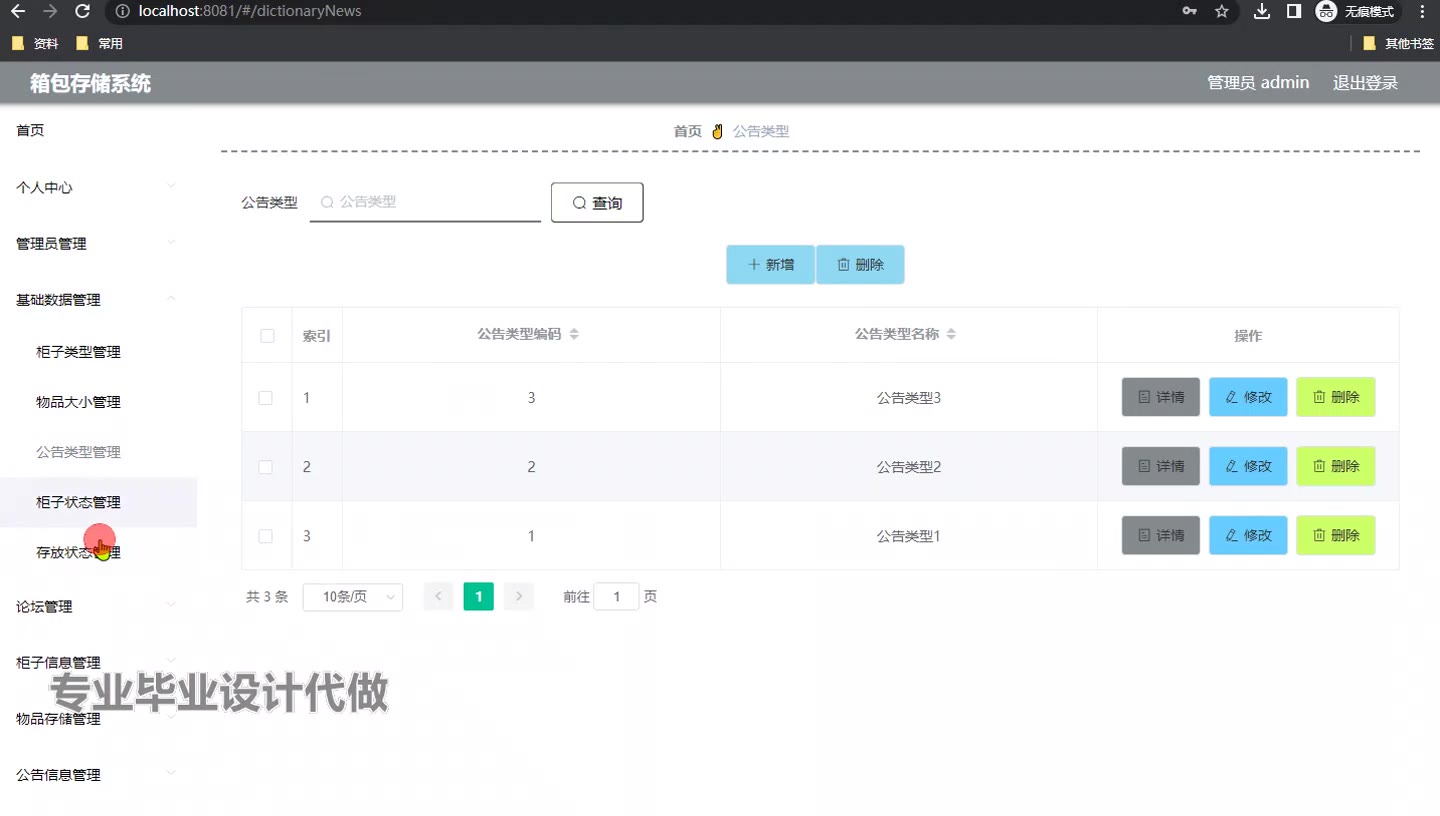The image size is (1440, 816).
Task: Toggle the browser side panel icon
Action: click(x=1293, y=11)
